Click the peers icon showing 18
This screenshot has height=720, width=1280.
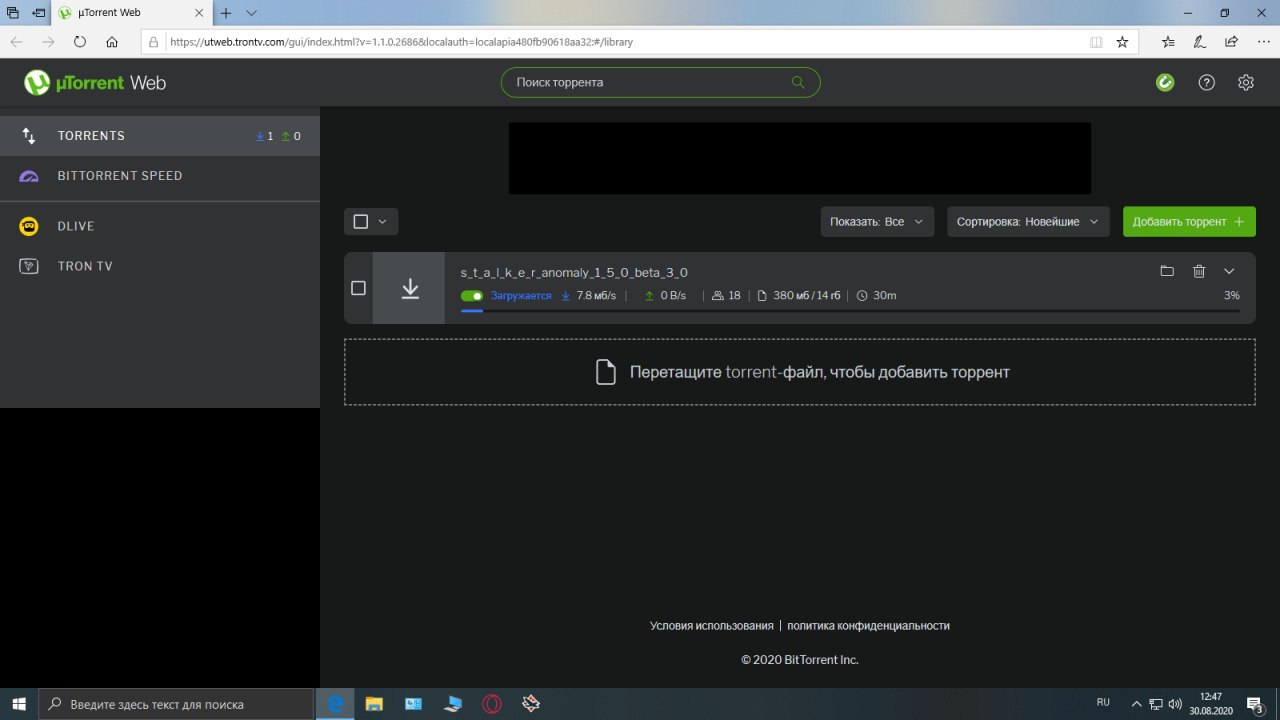click(717, 296)
